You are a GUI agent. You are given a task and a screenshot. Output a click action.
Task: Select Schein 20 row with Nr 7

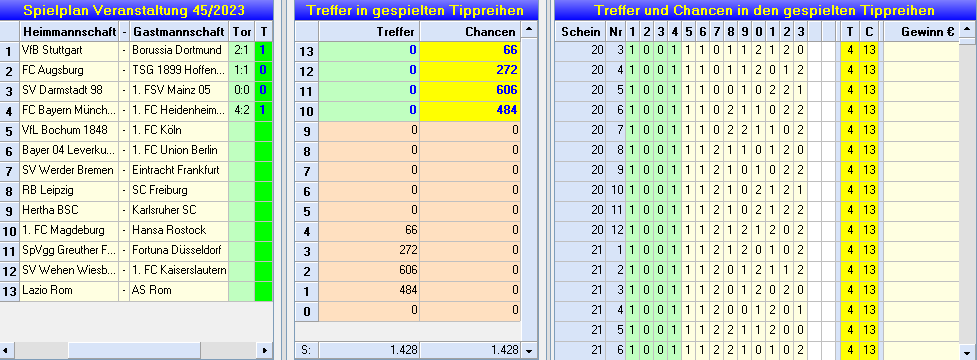[x=757, y=130]
